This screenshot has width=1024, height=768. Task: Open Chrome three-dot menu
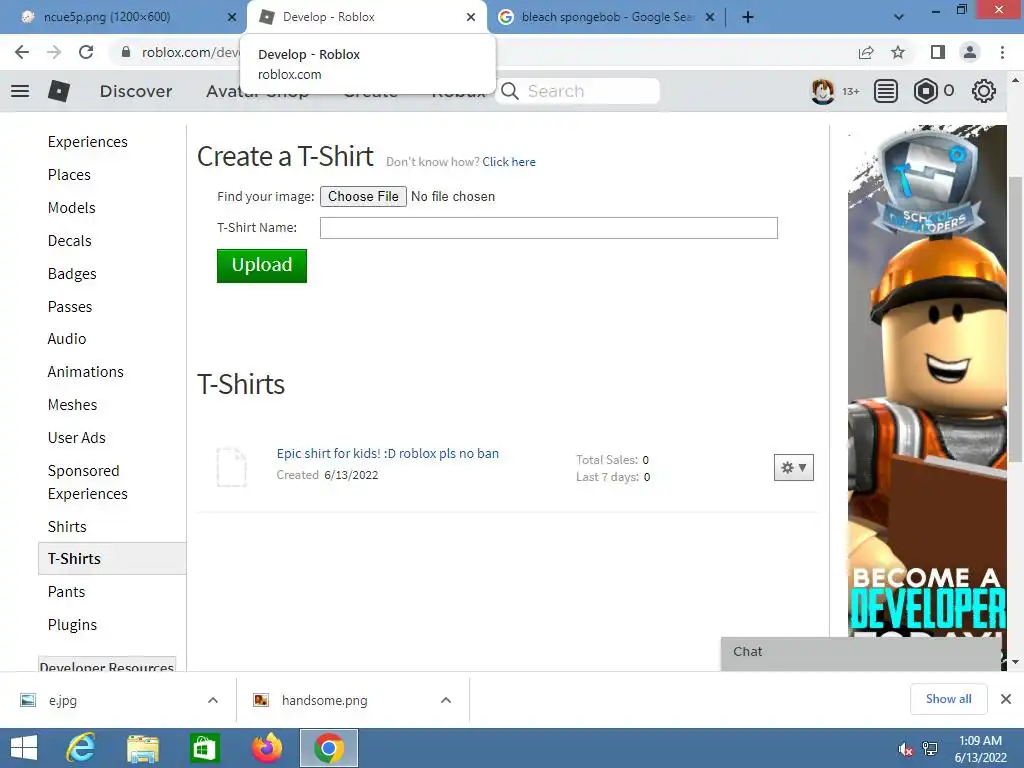(1002, 52)
